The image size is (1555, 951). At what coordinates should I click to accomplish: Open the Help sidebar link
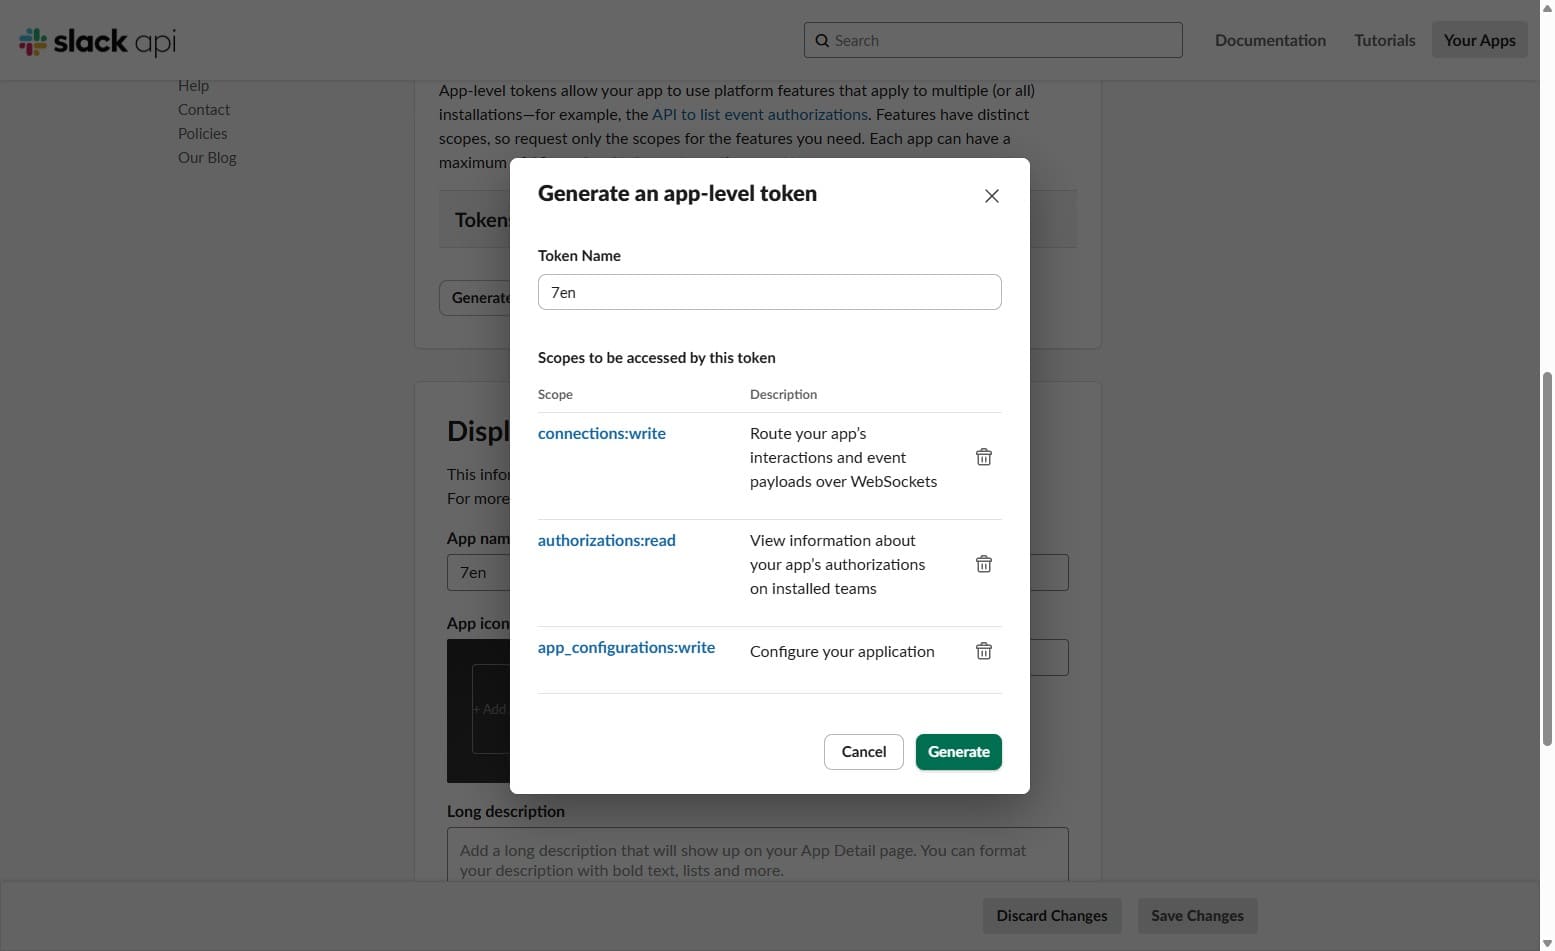click(x=193, y=86)
